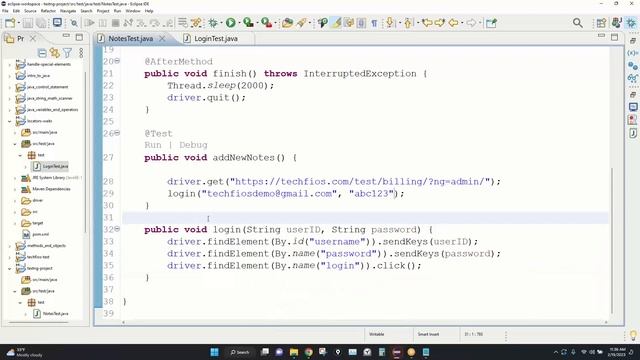Collapse the testing-project node
640x360 pixels.
[10, 269]
